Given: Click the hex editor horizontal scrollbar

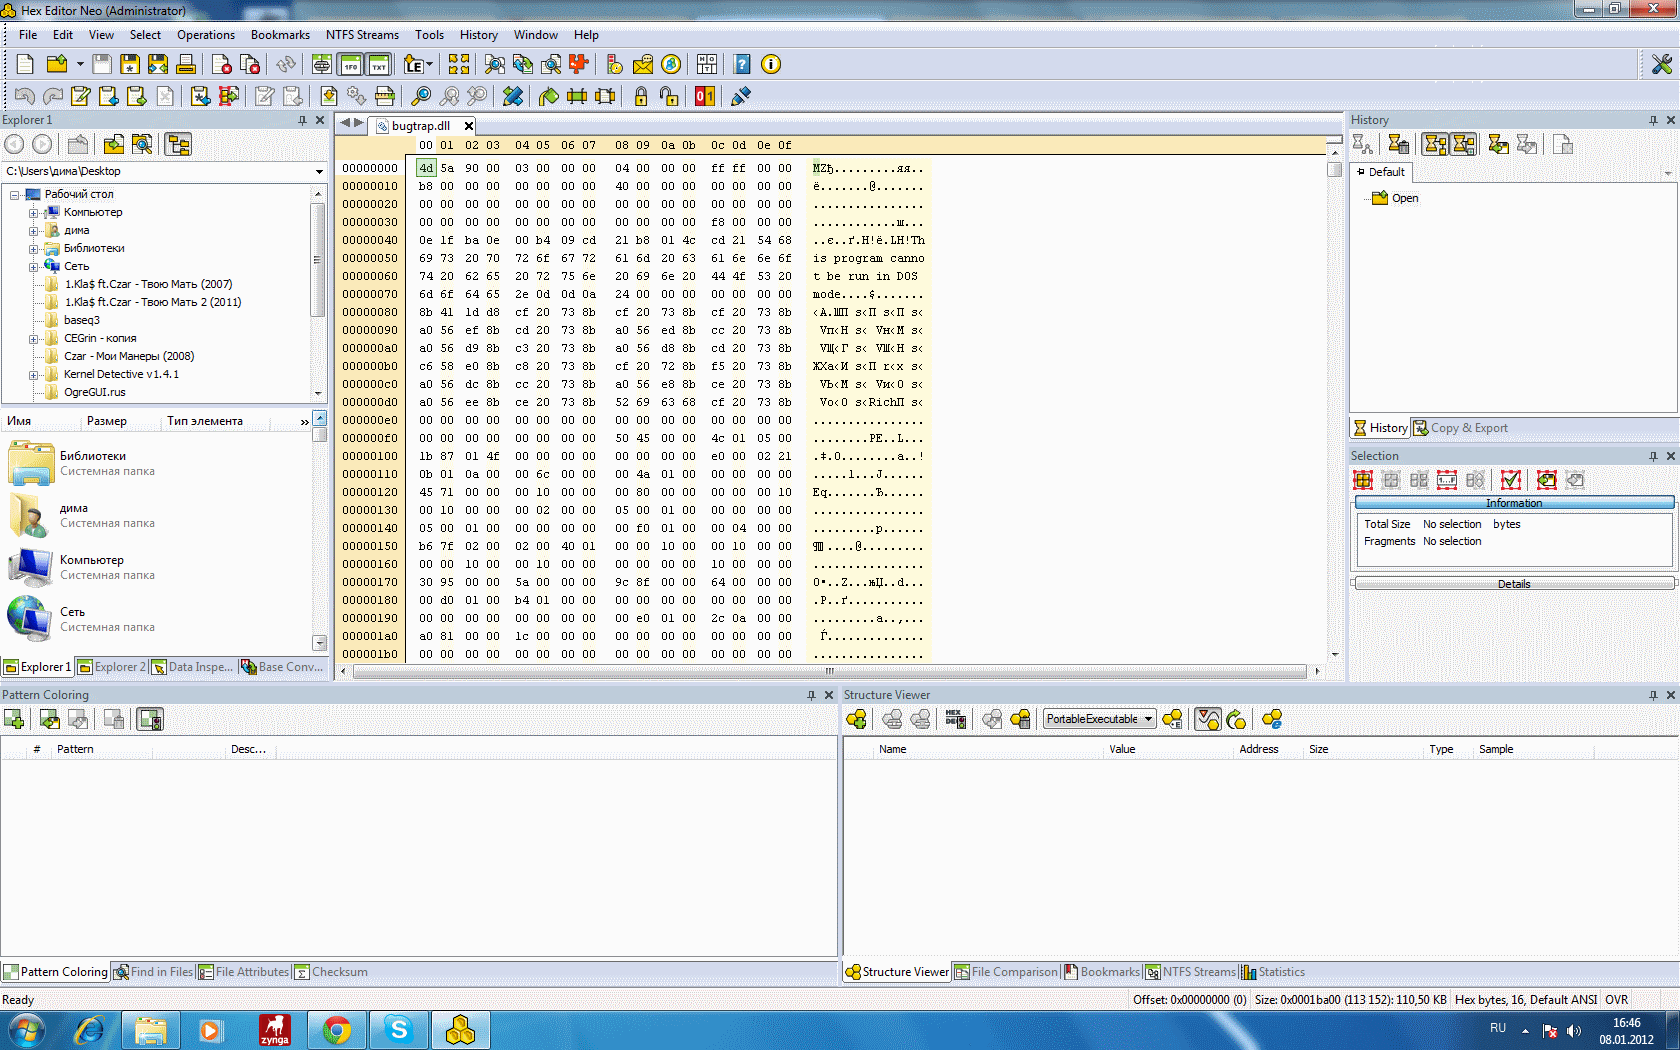Looking at the screenshot, I should point(830,671).
